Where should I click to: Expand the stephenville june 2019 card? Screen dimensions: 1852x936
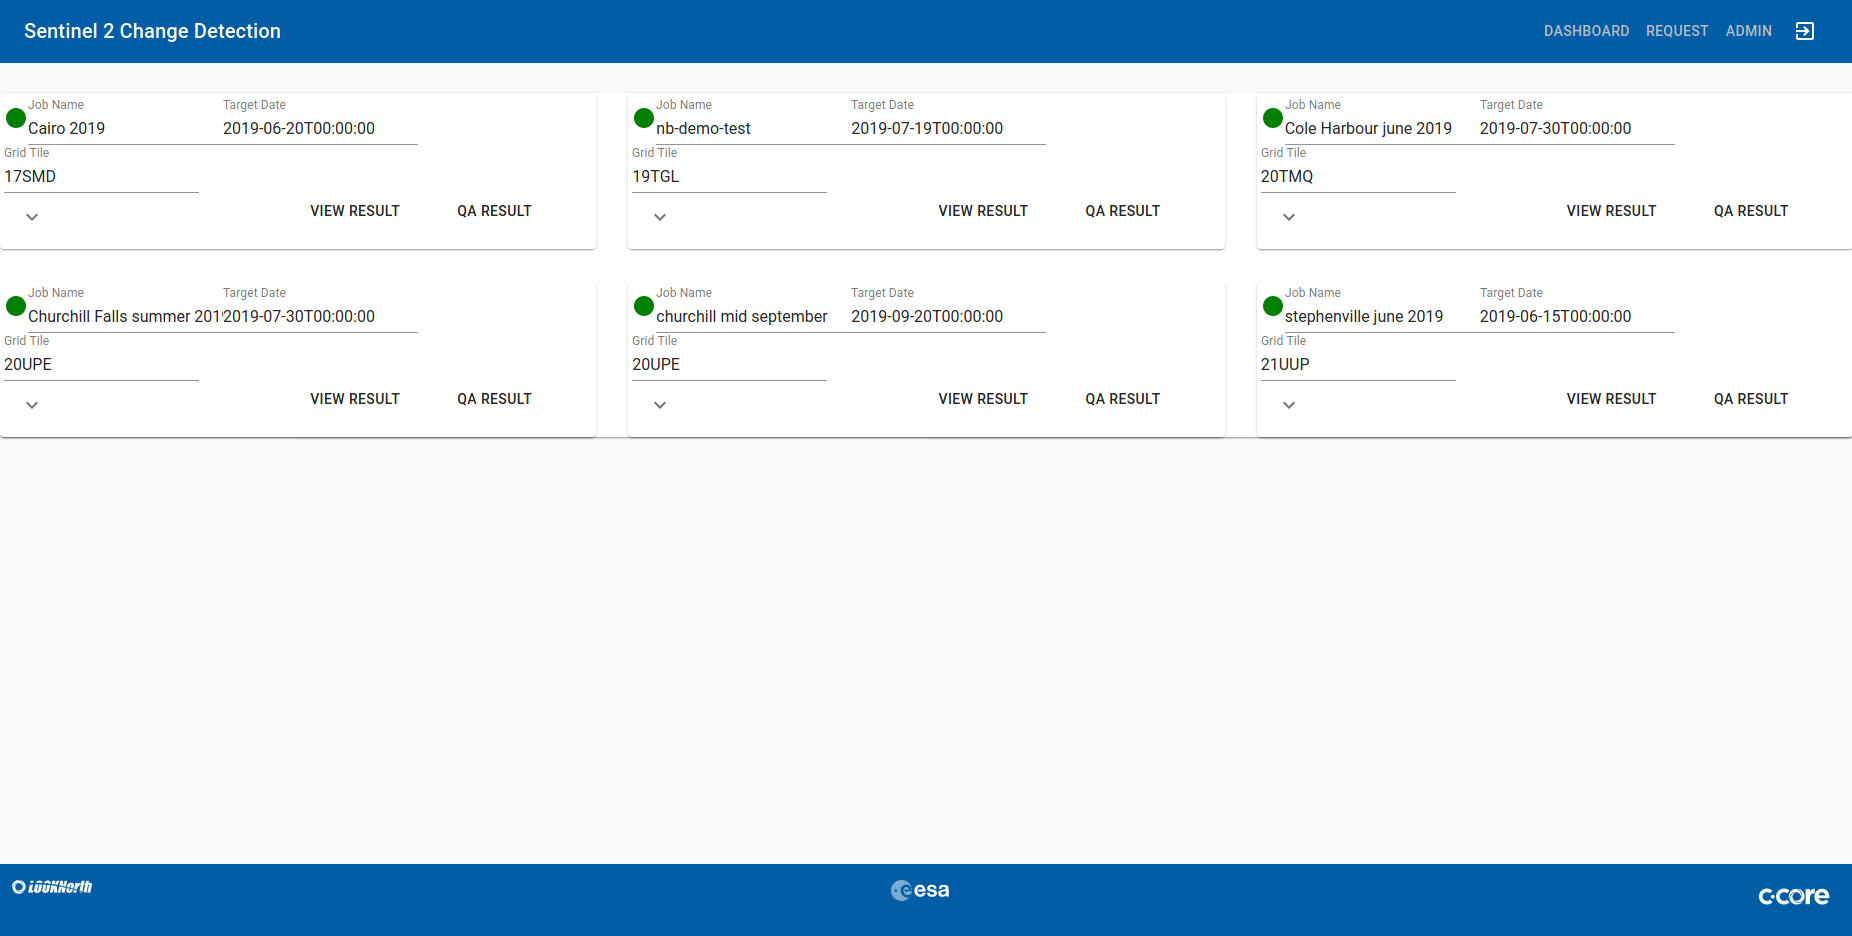coord(1289,405)
